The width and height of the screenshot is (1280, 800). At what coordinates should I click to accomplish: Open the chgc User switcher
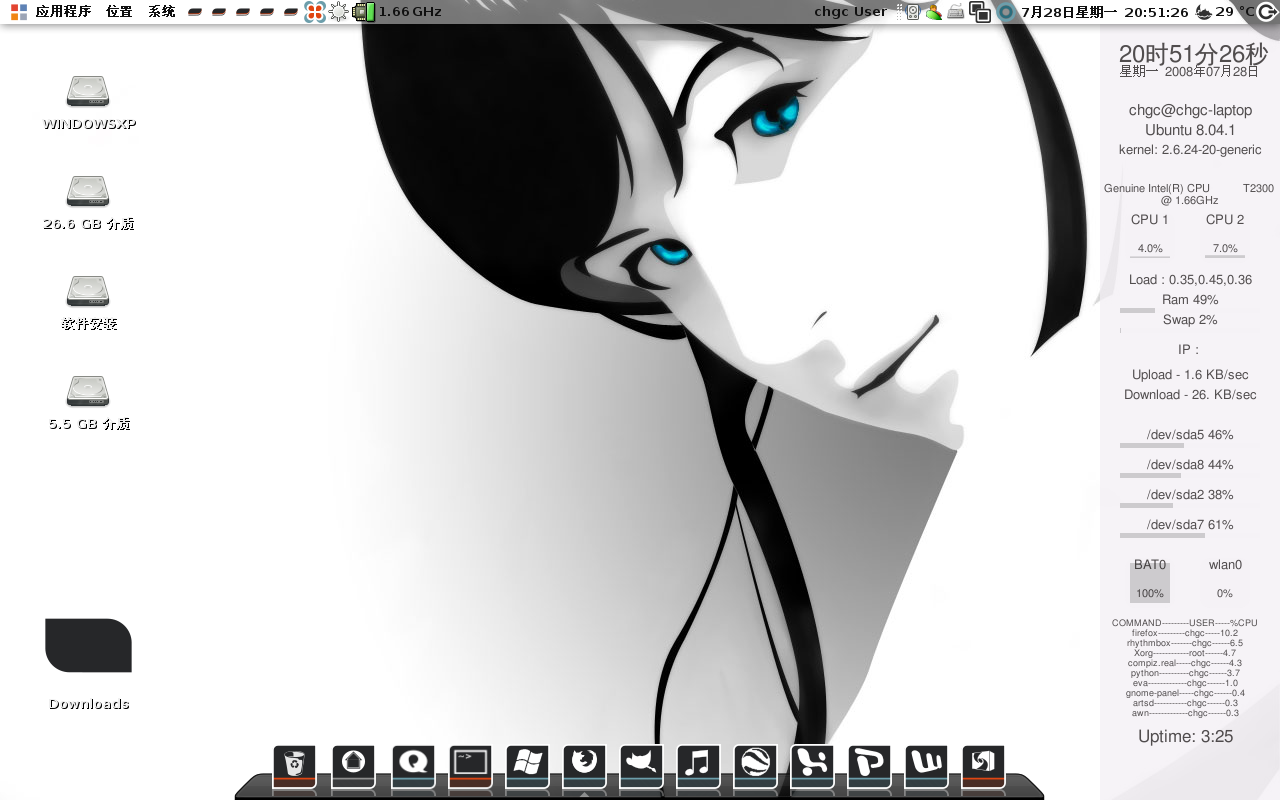[850, 12]
